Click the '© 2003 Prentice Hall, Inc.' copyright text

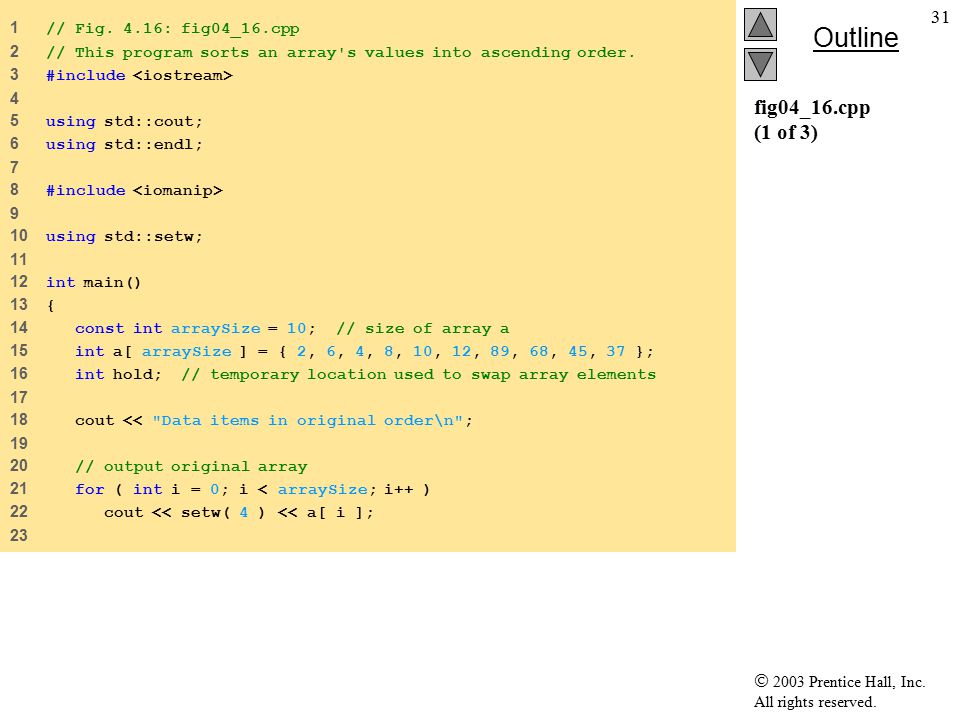(839, 681)
